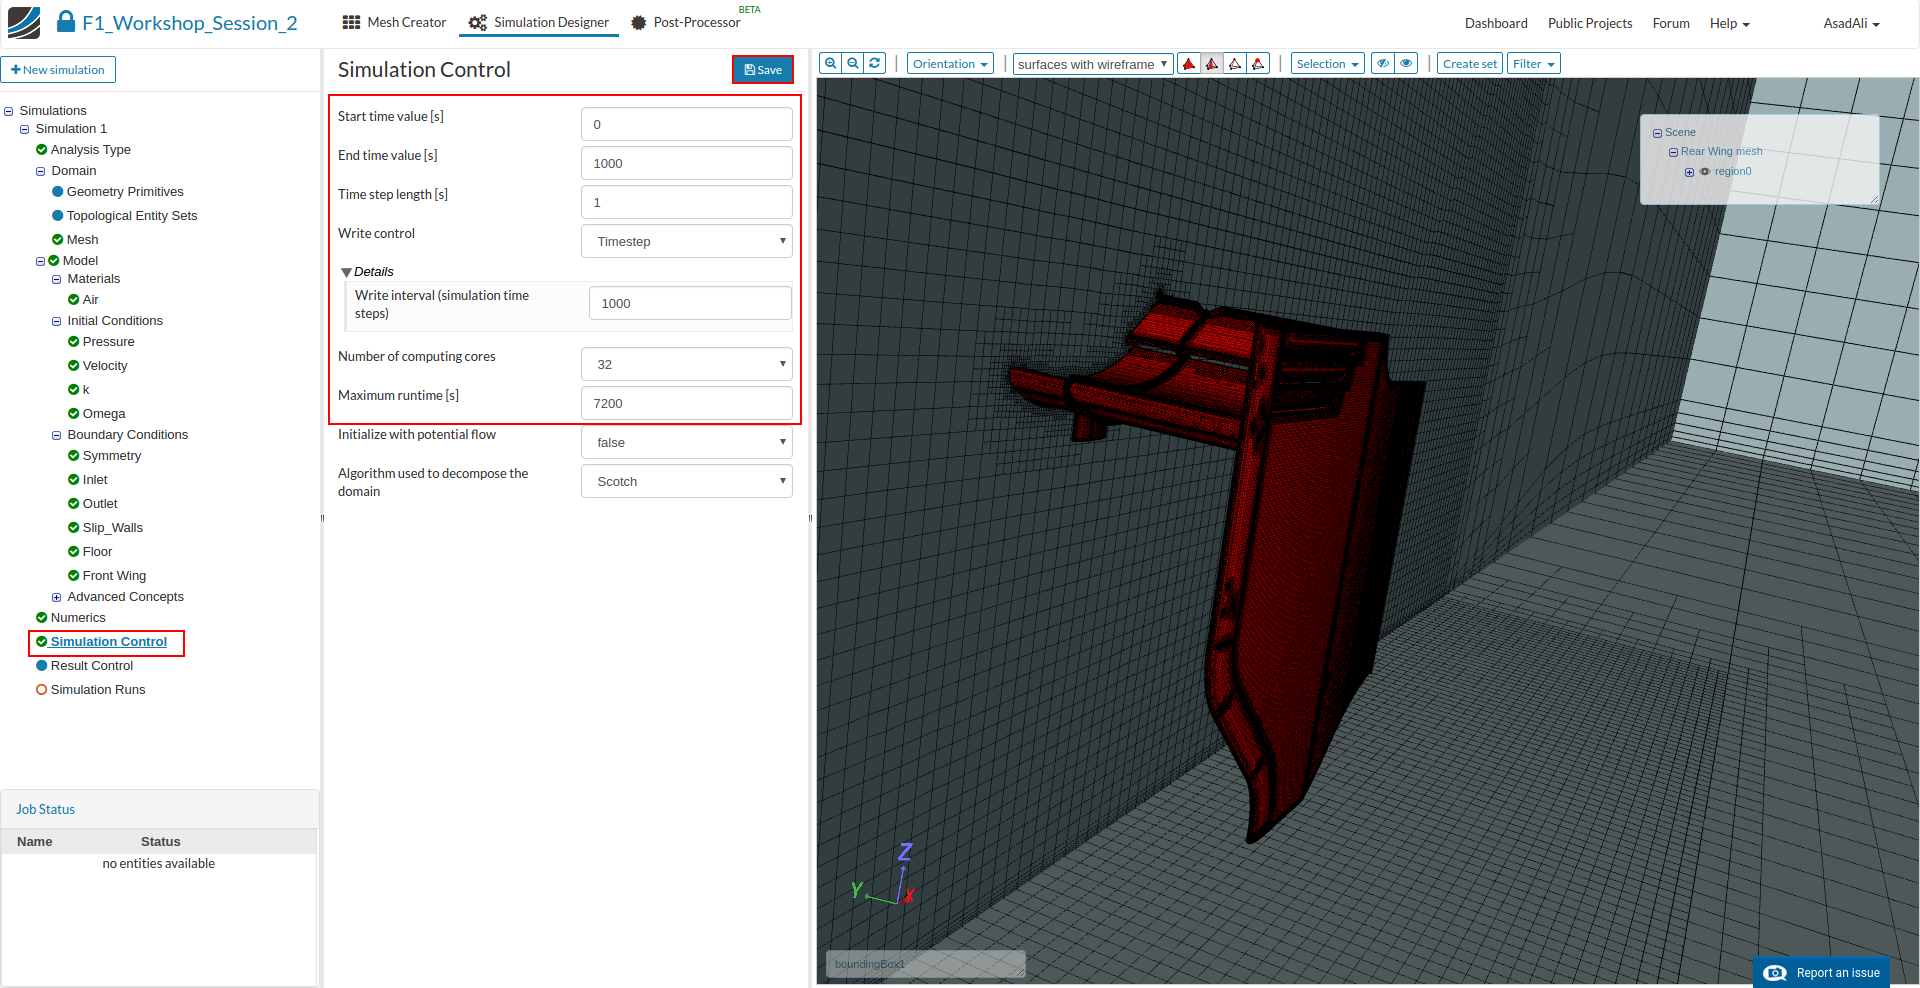Screen dimensions: 1920x988
Task: Select Simulation Runs in the tree
Action: click(97, 690)
